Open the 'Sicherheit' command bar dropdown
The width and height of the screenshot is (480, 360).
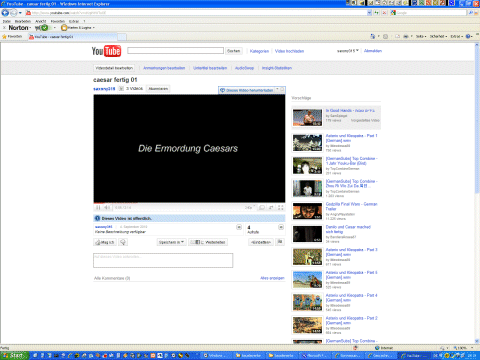438,36
